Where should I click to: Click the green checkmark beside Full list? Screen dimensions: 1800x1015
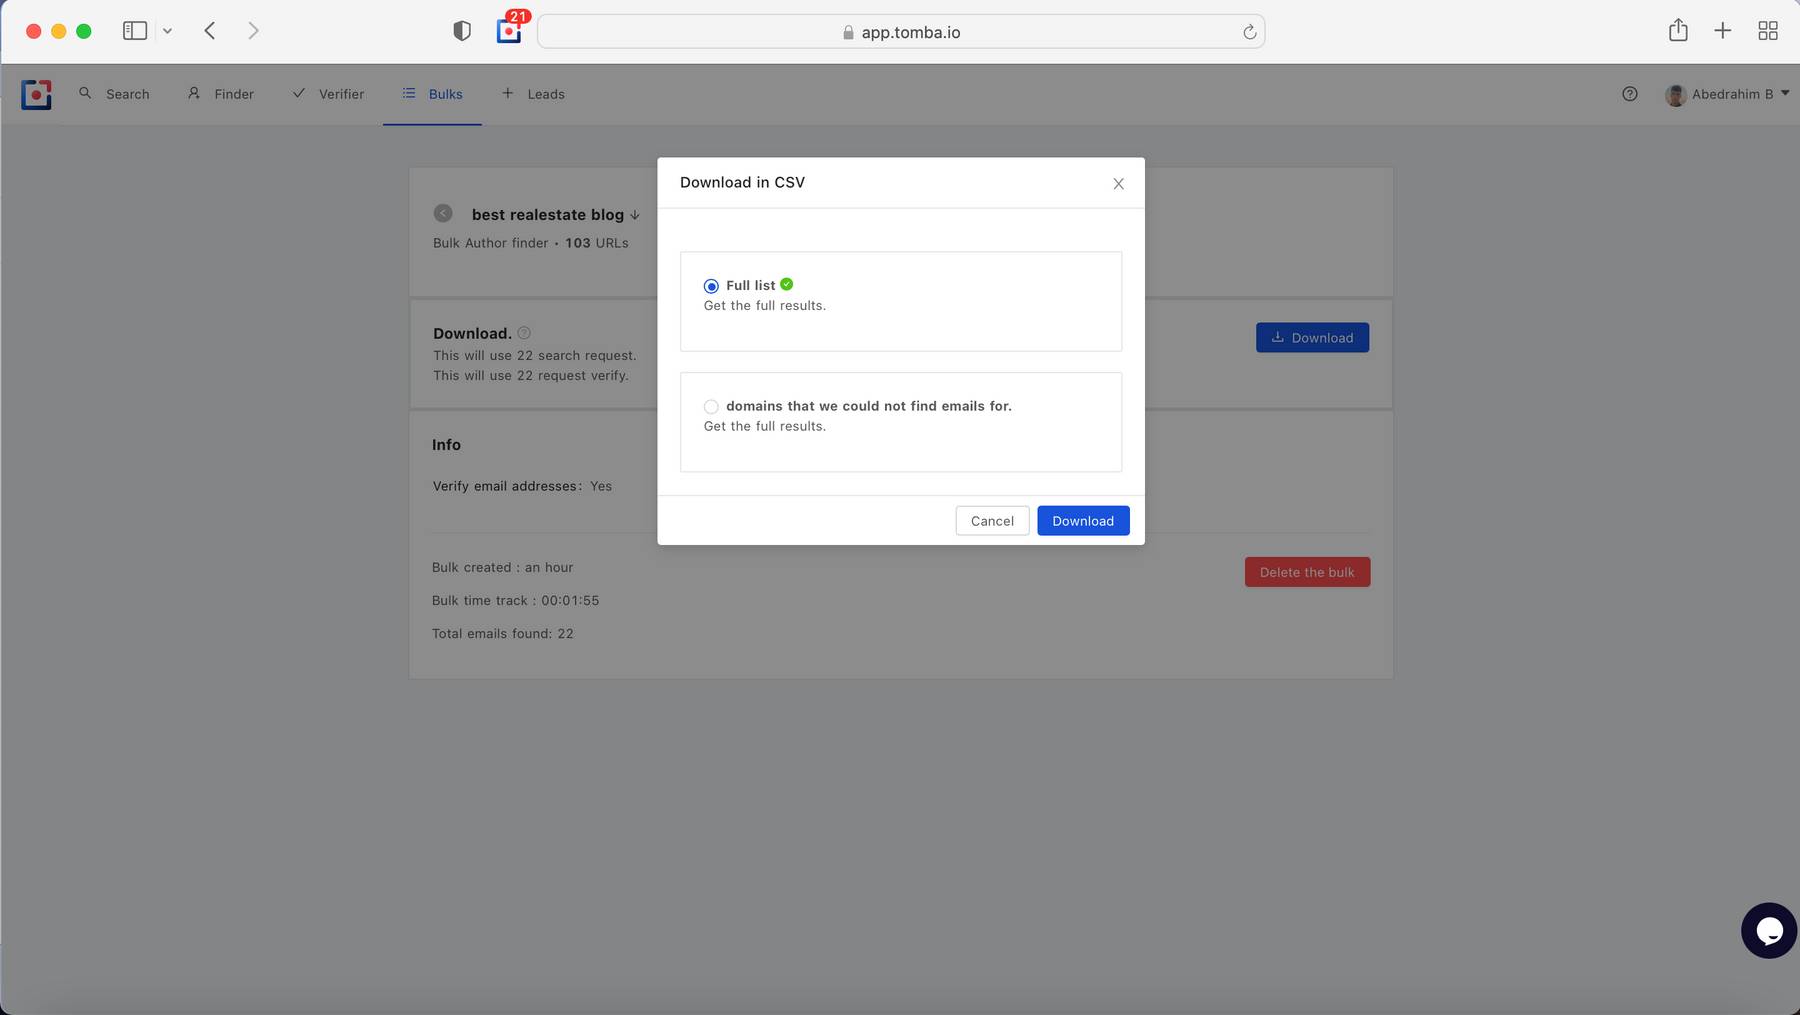tap(787, 284)
